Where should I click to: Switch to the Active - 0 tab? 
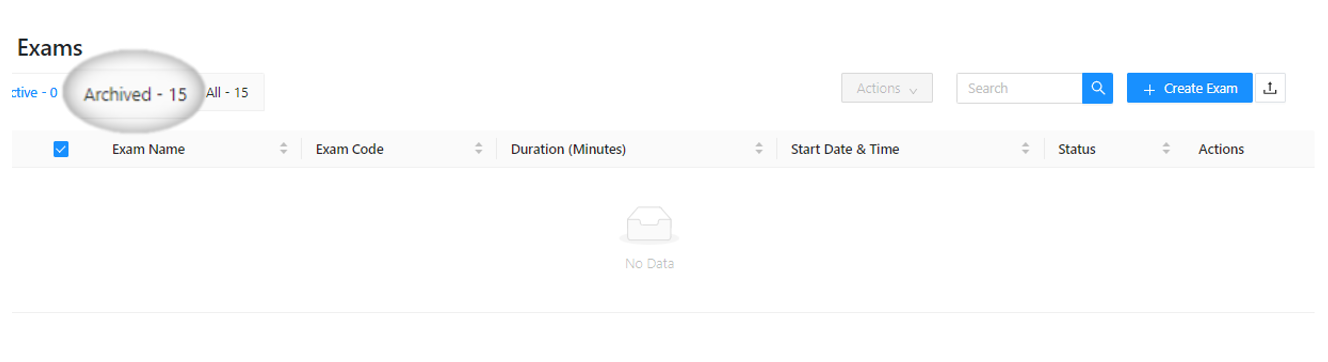coord(33,93)
